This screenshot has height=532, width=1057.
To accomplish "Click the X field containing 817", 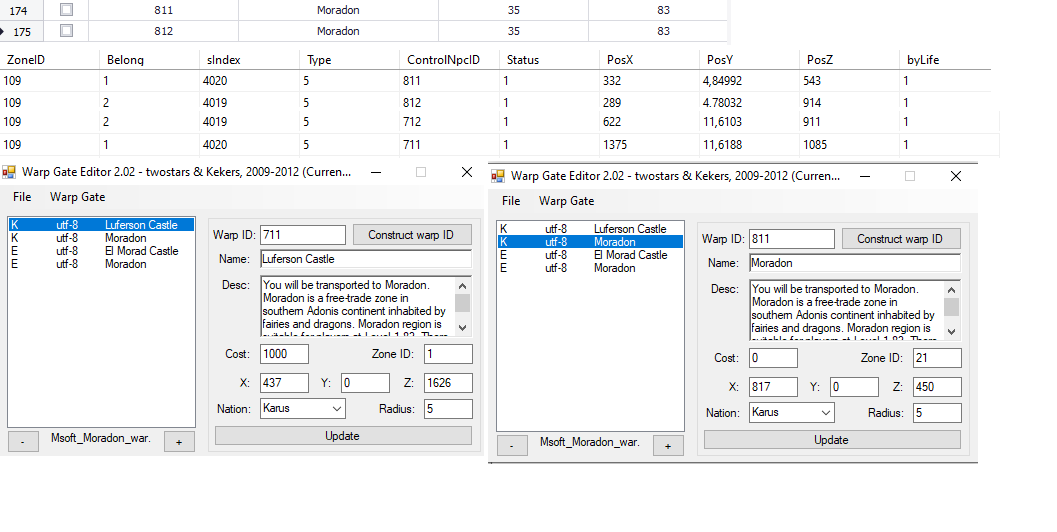I will click(x=773, y=386).
